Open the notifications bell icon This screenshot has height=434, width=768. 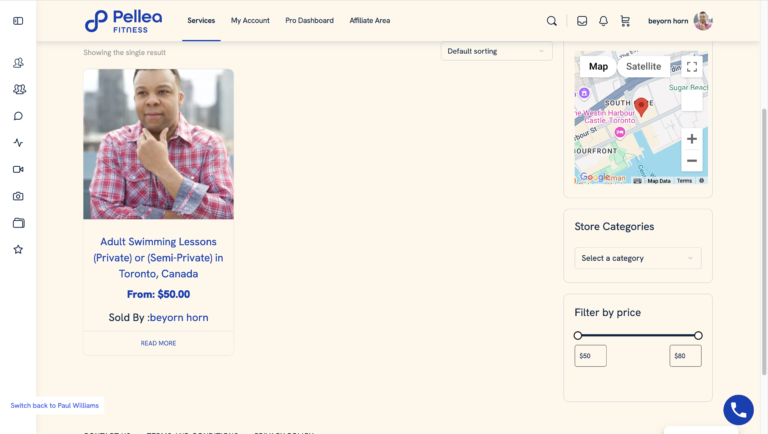603,21
